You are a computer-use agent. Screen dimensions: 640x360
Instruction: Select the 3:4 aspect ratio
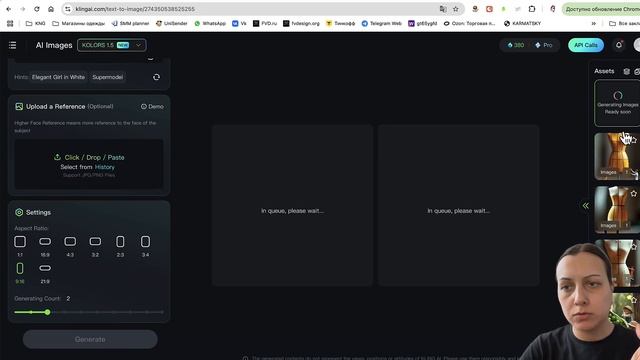click(145, 246)
